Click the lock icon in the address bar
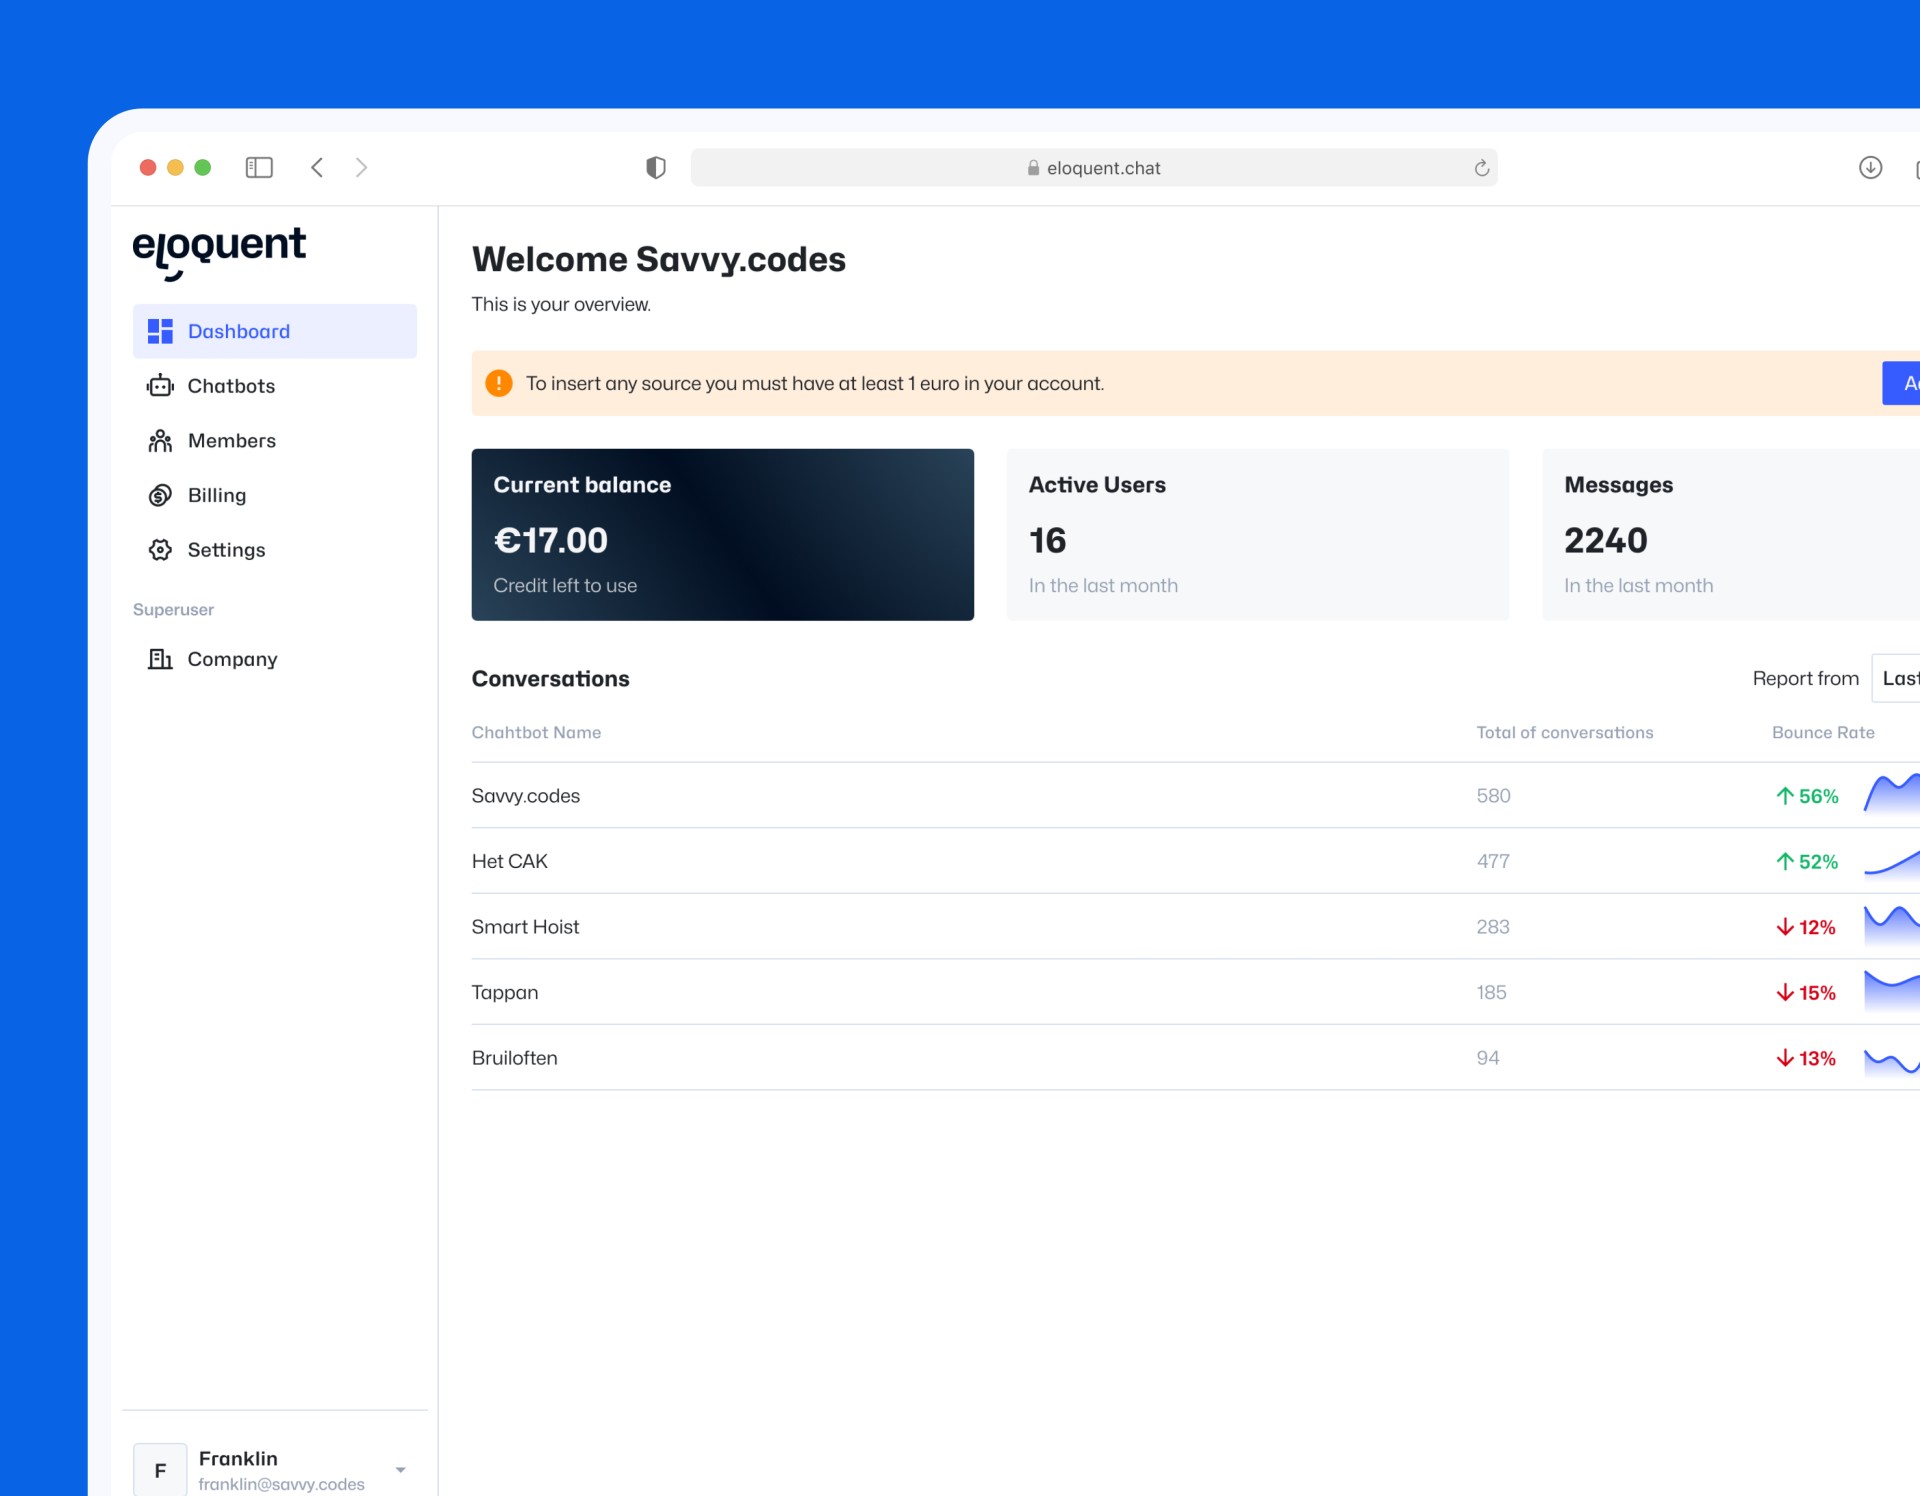The width and height of the screenshot is (1920, 1496). point(1033,168)
